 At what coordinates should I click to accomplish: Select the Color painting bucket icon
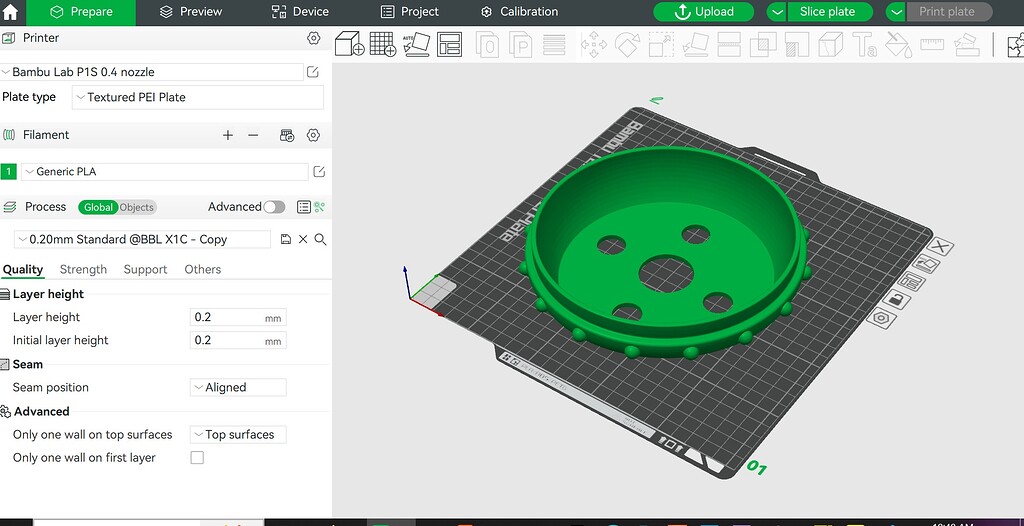pyautogui.click(x=899, y=45)
